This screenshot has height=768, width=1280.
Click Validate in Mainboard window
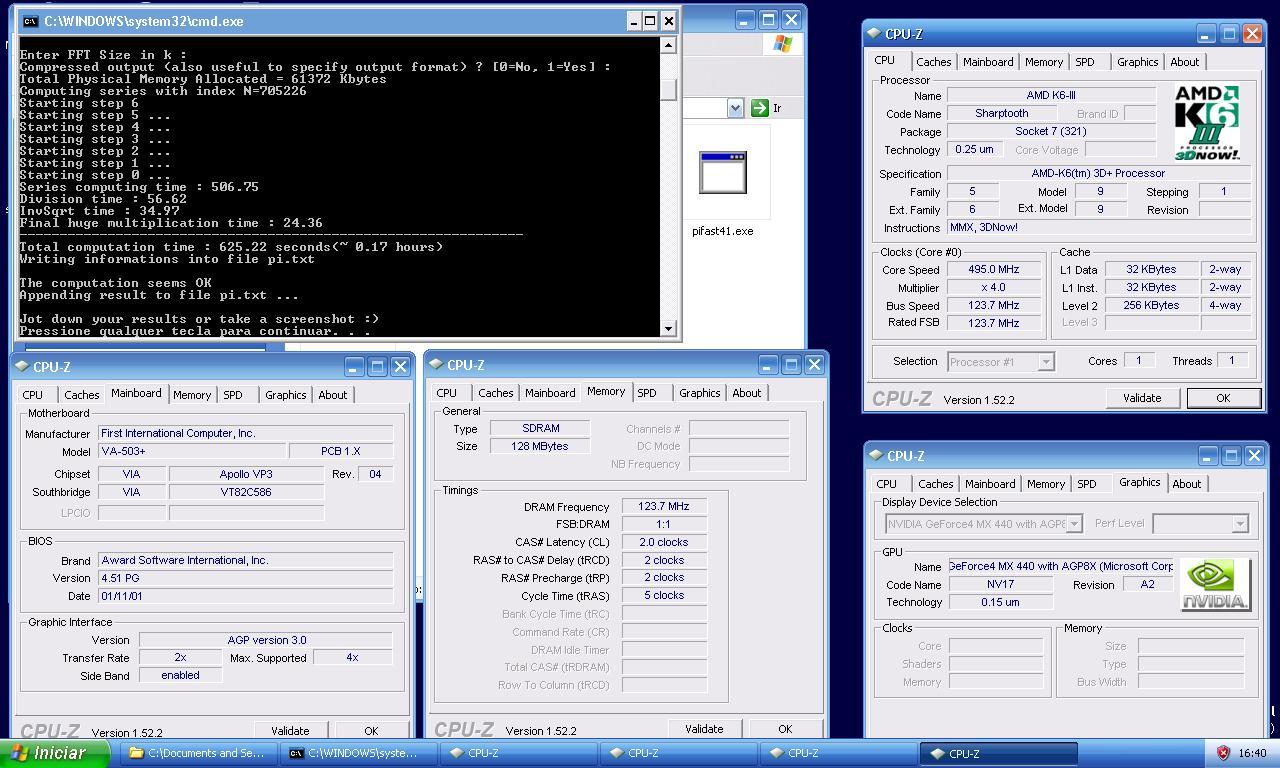(290, 731)
